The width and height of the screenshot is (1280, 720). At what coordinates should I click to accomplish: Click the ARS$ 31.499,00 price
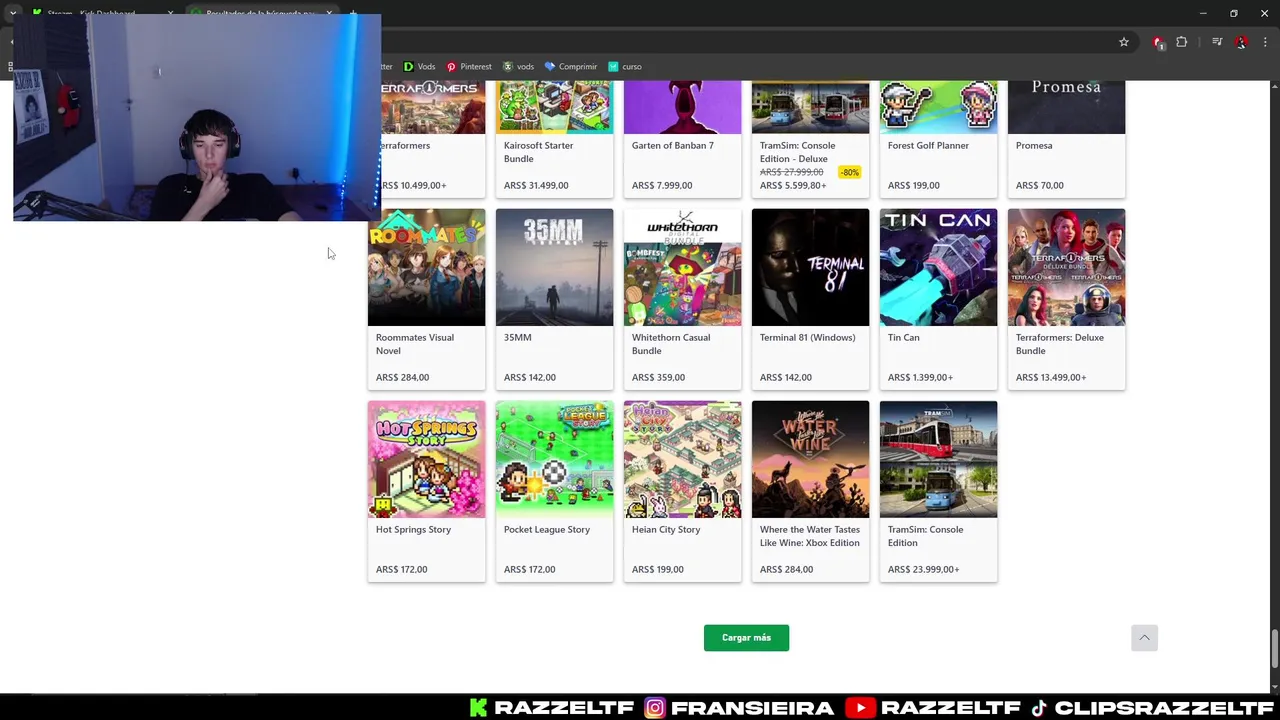[536, 185]
